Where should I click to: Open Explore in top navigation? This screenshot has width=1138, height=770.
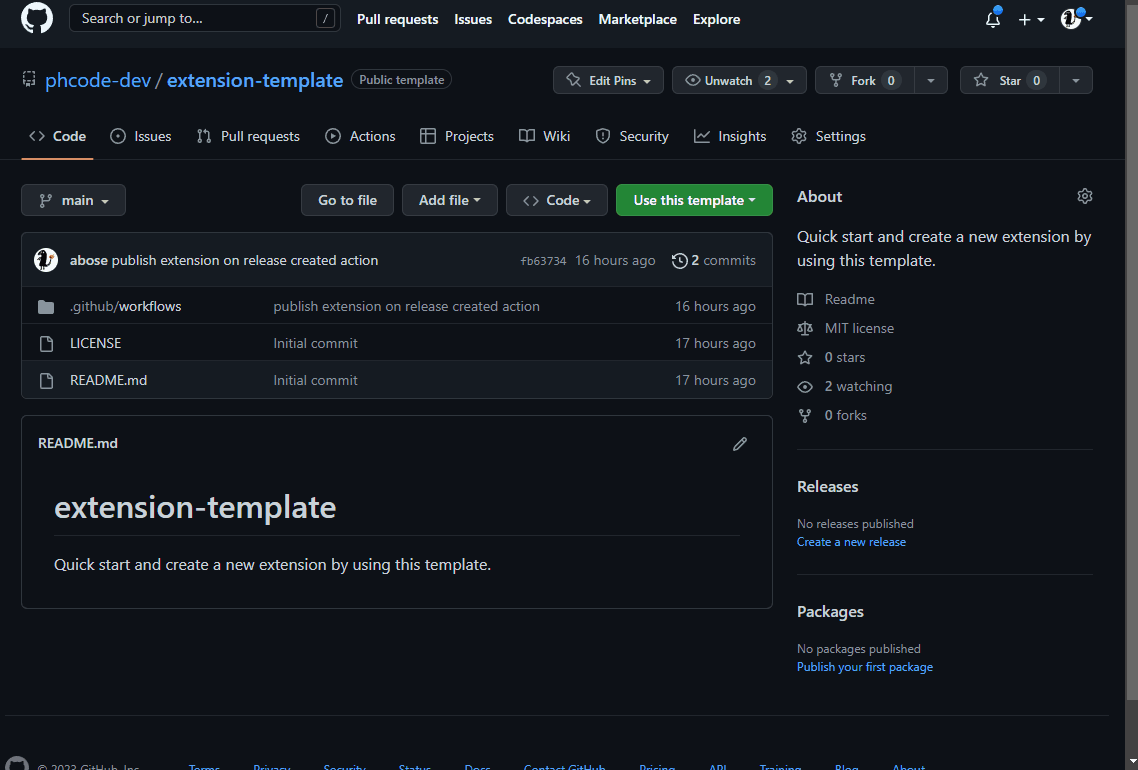pyautogui.click(x=716, y=19)
